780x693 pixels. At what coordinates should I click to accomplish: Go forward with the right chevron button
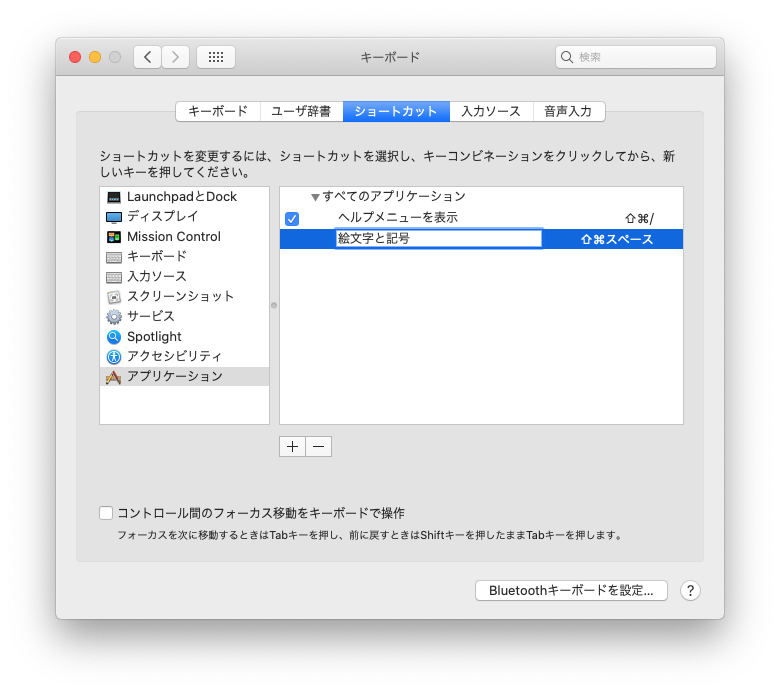[175, 57]
